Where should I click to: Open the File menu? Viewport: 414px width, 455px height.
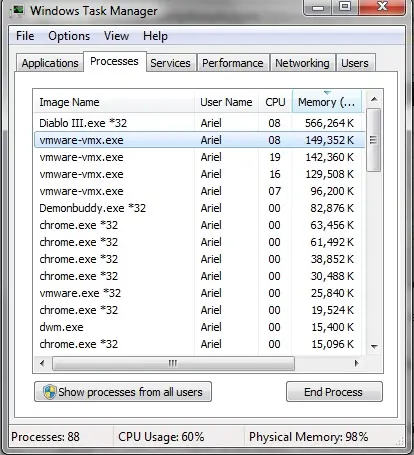click(x=25, y=36)
